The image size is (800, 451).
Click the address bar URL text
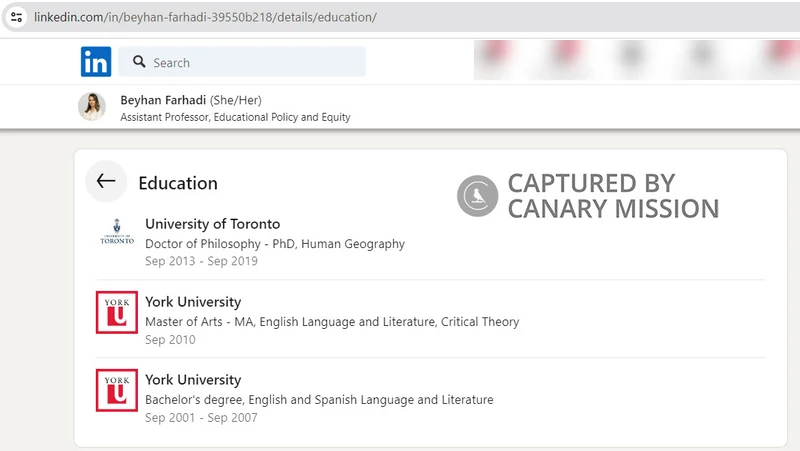point(206,17)
